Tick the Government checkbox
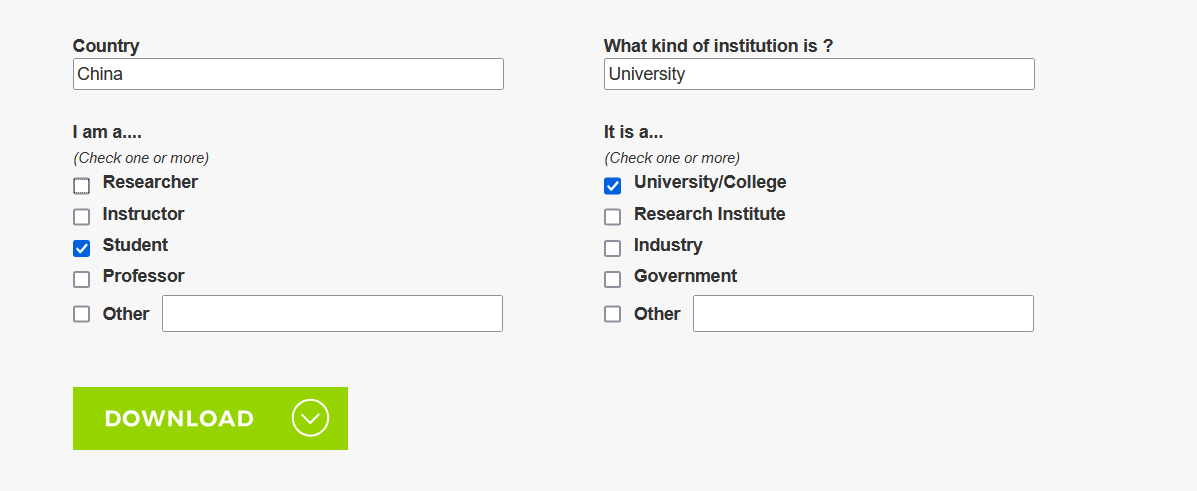Viewport: 1197px width, 491px height. [x=612, y=279]
